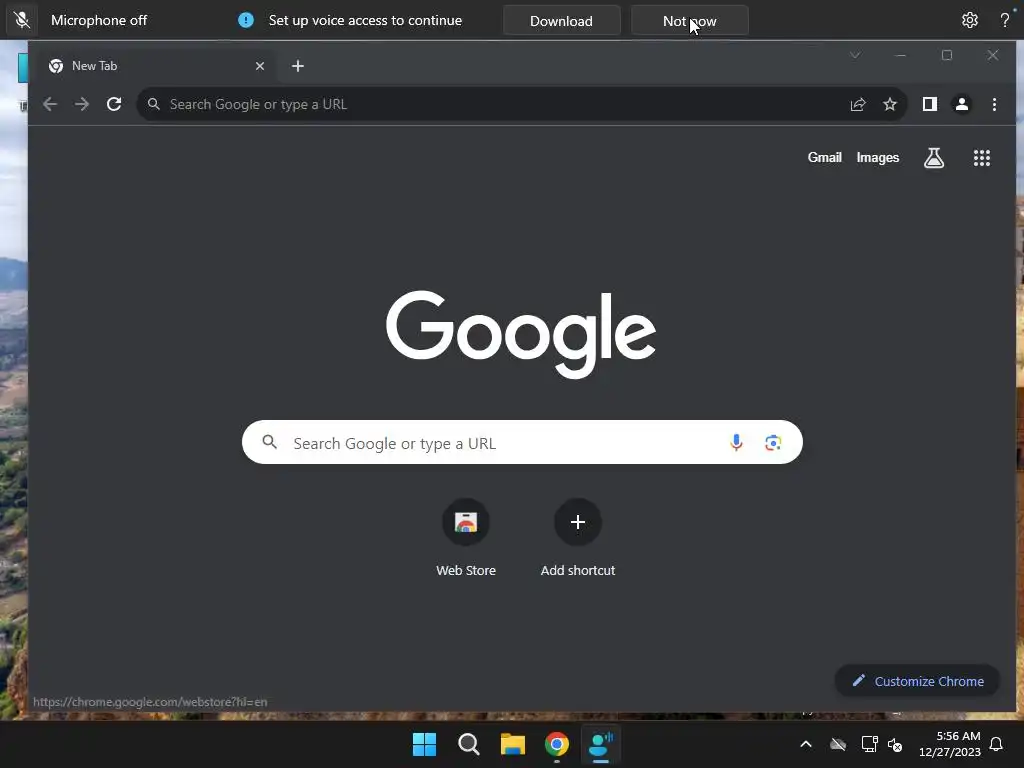The height and width of the screenshot is (768, 1024).
Task: Toggle the Chrome side panel icon
Action: coord(929,104)
